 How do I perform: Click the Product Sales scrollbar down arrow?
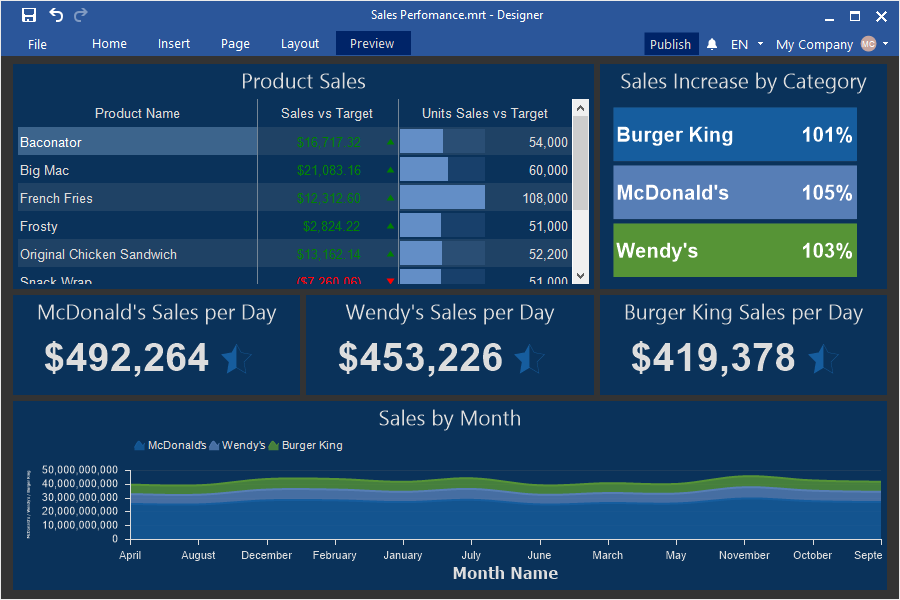pyautogui.click(x=580, y=276)
